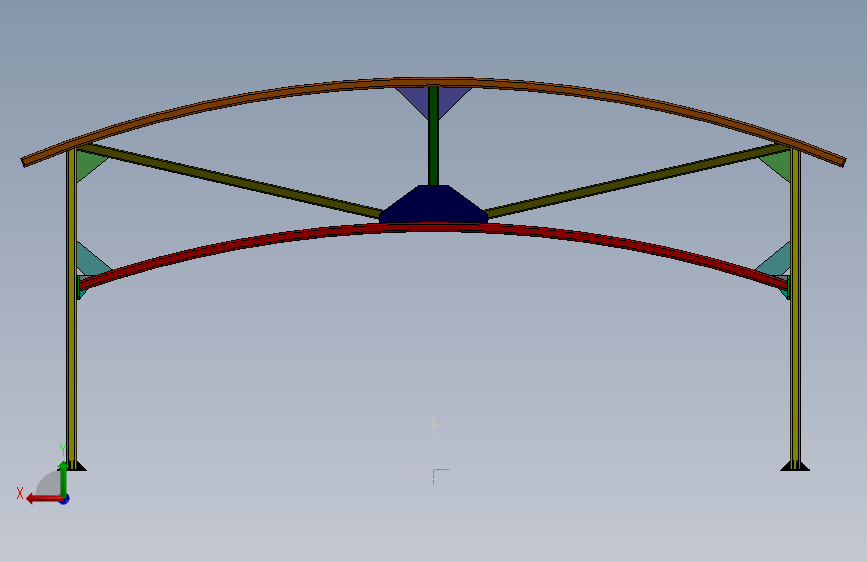The width and height of the screenshot is (867, 562).
Task: Select the dark blue center gusset plate
Action: [x=434, y=206]
